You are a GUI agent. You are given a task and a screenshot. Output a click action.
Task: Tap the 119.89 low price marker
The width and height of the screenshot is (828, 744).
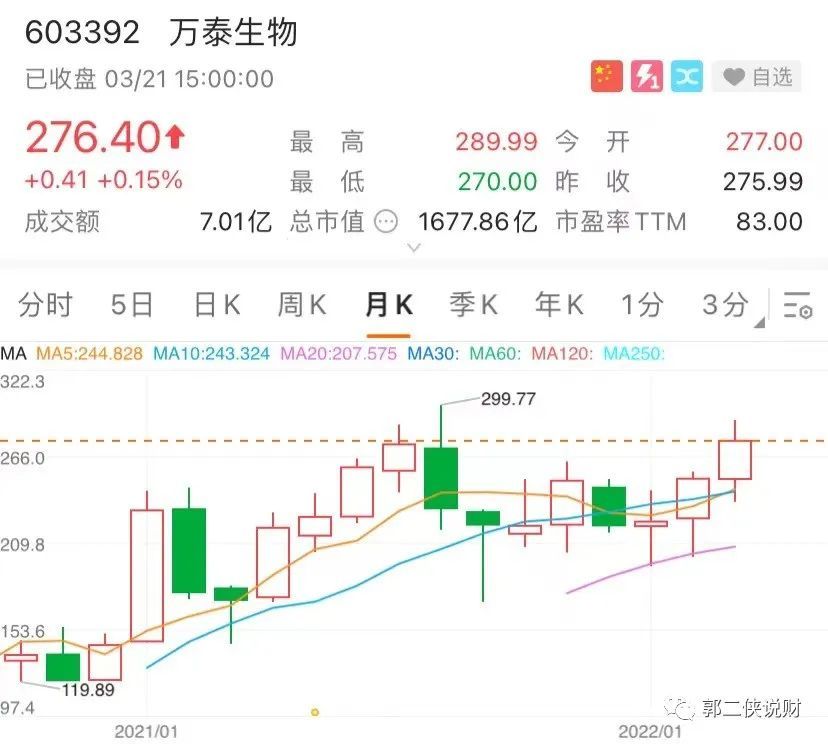click(x=88, y=690)
